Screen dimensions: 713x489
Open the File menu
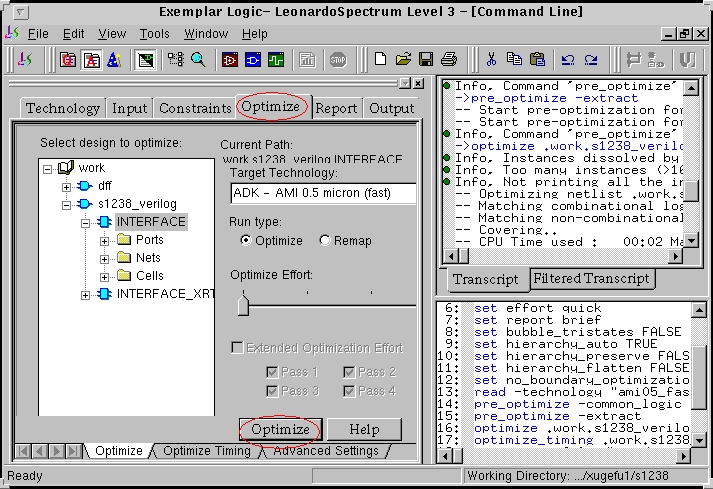pos(38,34)
